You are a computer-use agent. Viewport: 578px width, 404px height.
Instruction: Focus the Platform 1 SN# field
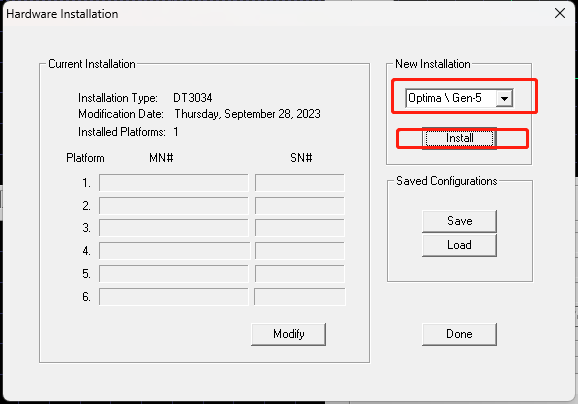(300, 183)
